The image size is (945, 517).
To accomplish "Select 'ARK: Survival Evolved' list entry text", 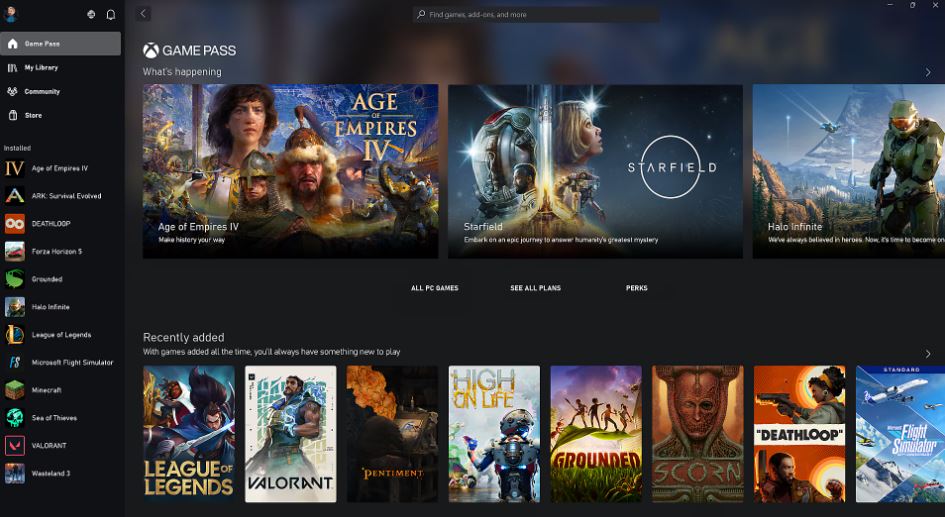I will click(66, 196).
